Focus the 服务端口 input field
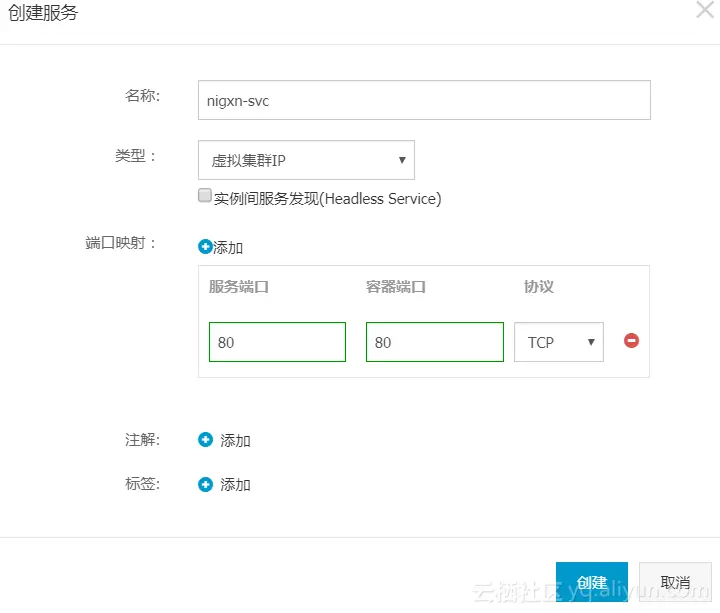The image size is (720, 613). point(277,342)
